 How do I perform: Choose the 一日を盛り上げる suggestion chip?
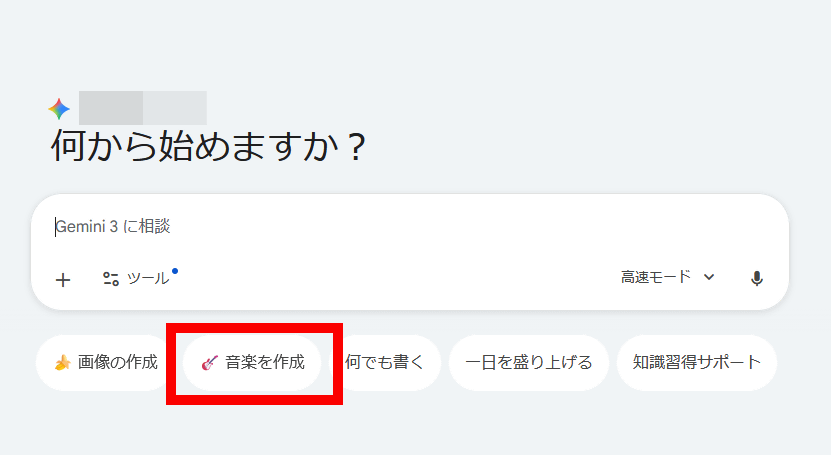(529, 363)
